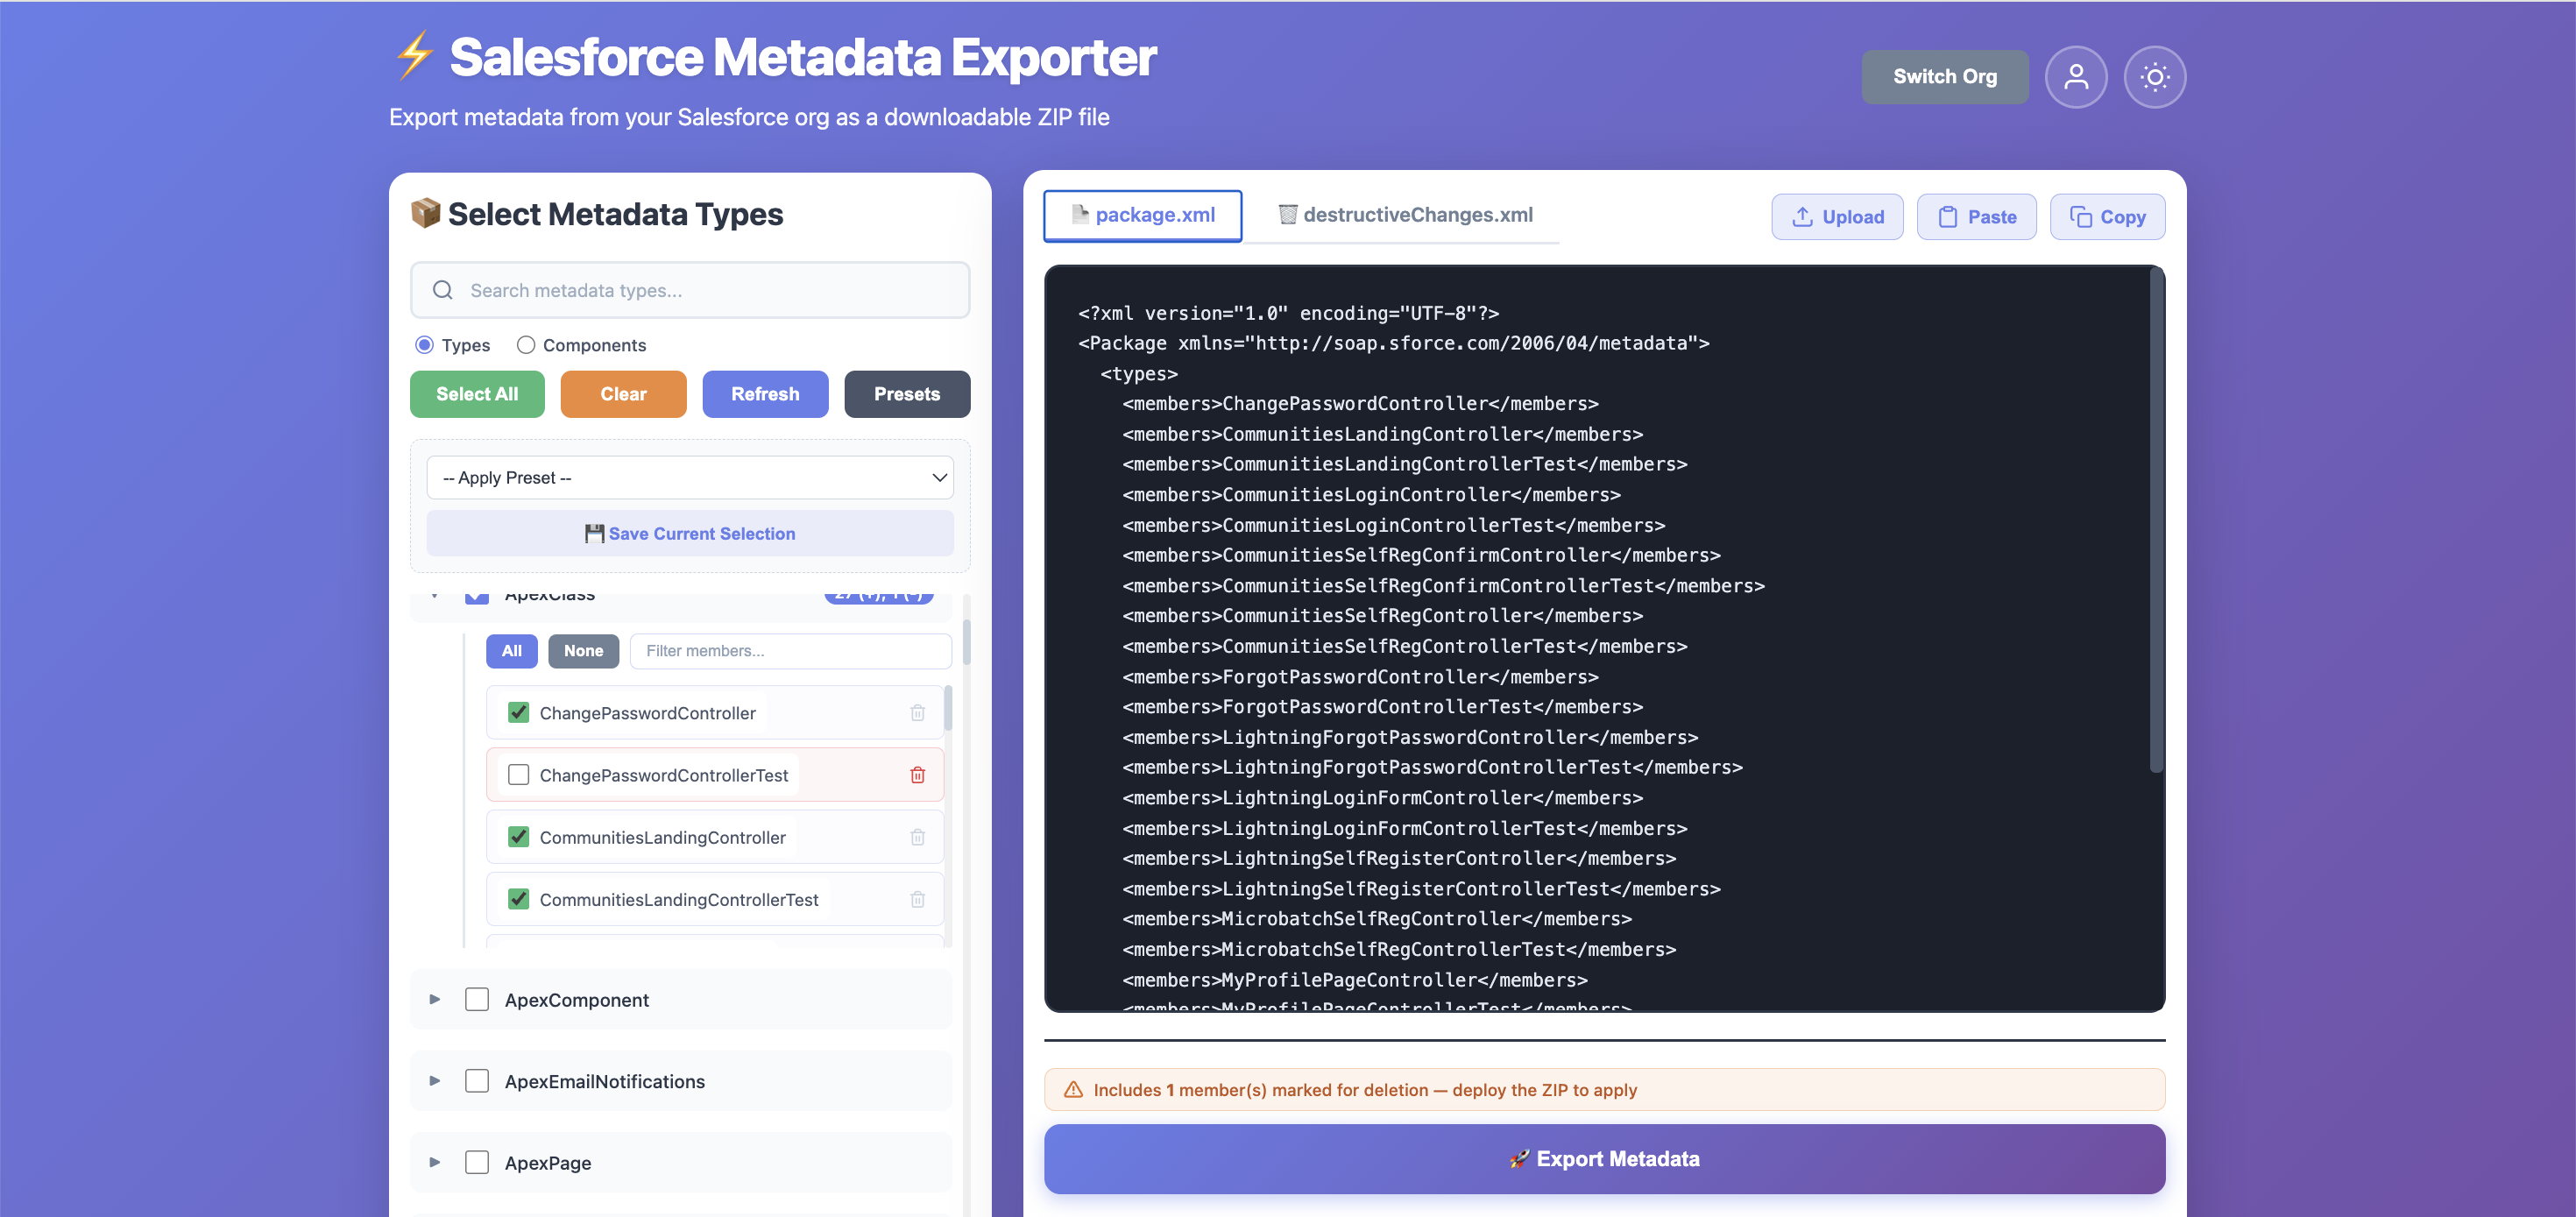
Task: Open the Apply Preset dropdown
Action: tap(690, 478)
